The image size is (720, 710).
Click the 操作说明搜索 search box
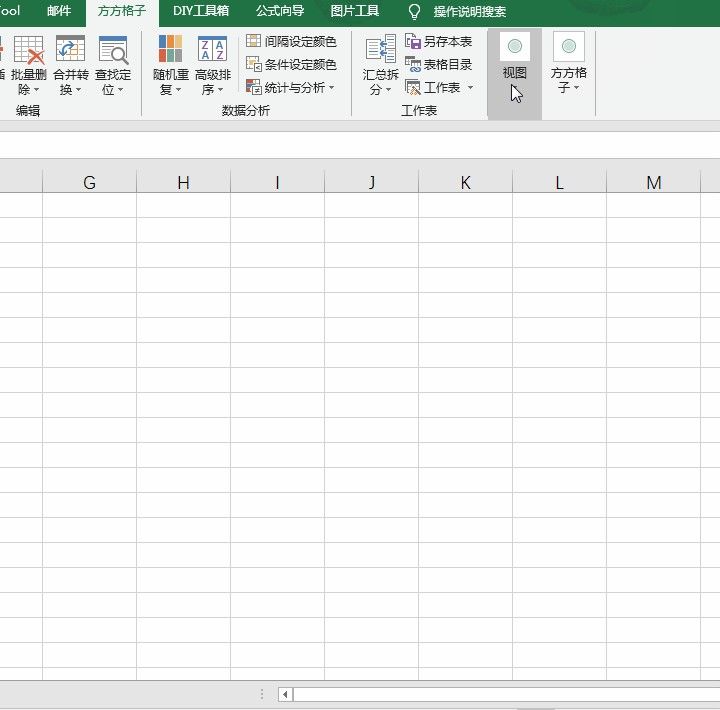469,11
